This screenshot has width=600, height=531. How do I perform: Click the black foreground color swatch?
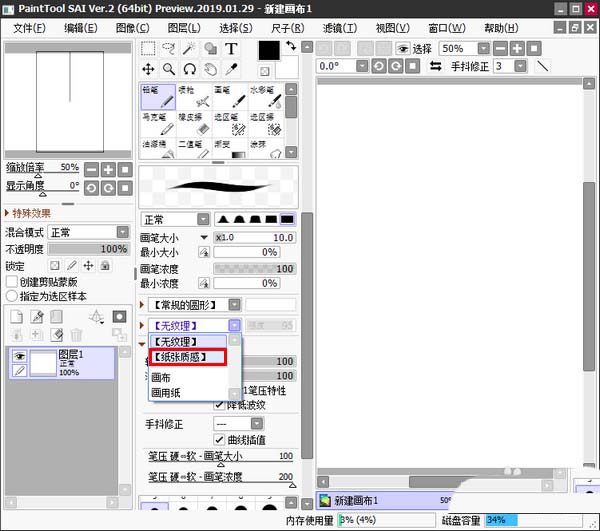(x=269, y=50)
